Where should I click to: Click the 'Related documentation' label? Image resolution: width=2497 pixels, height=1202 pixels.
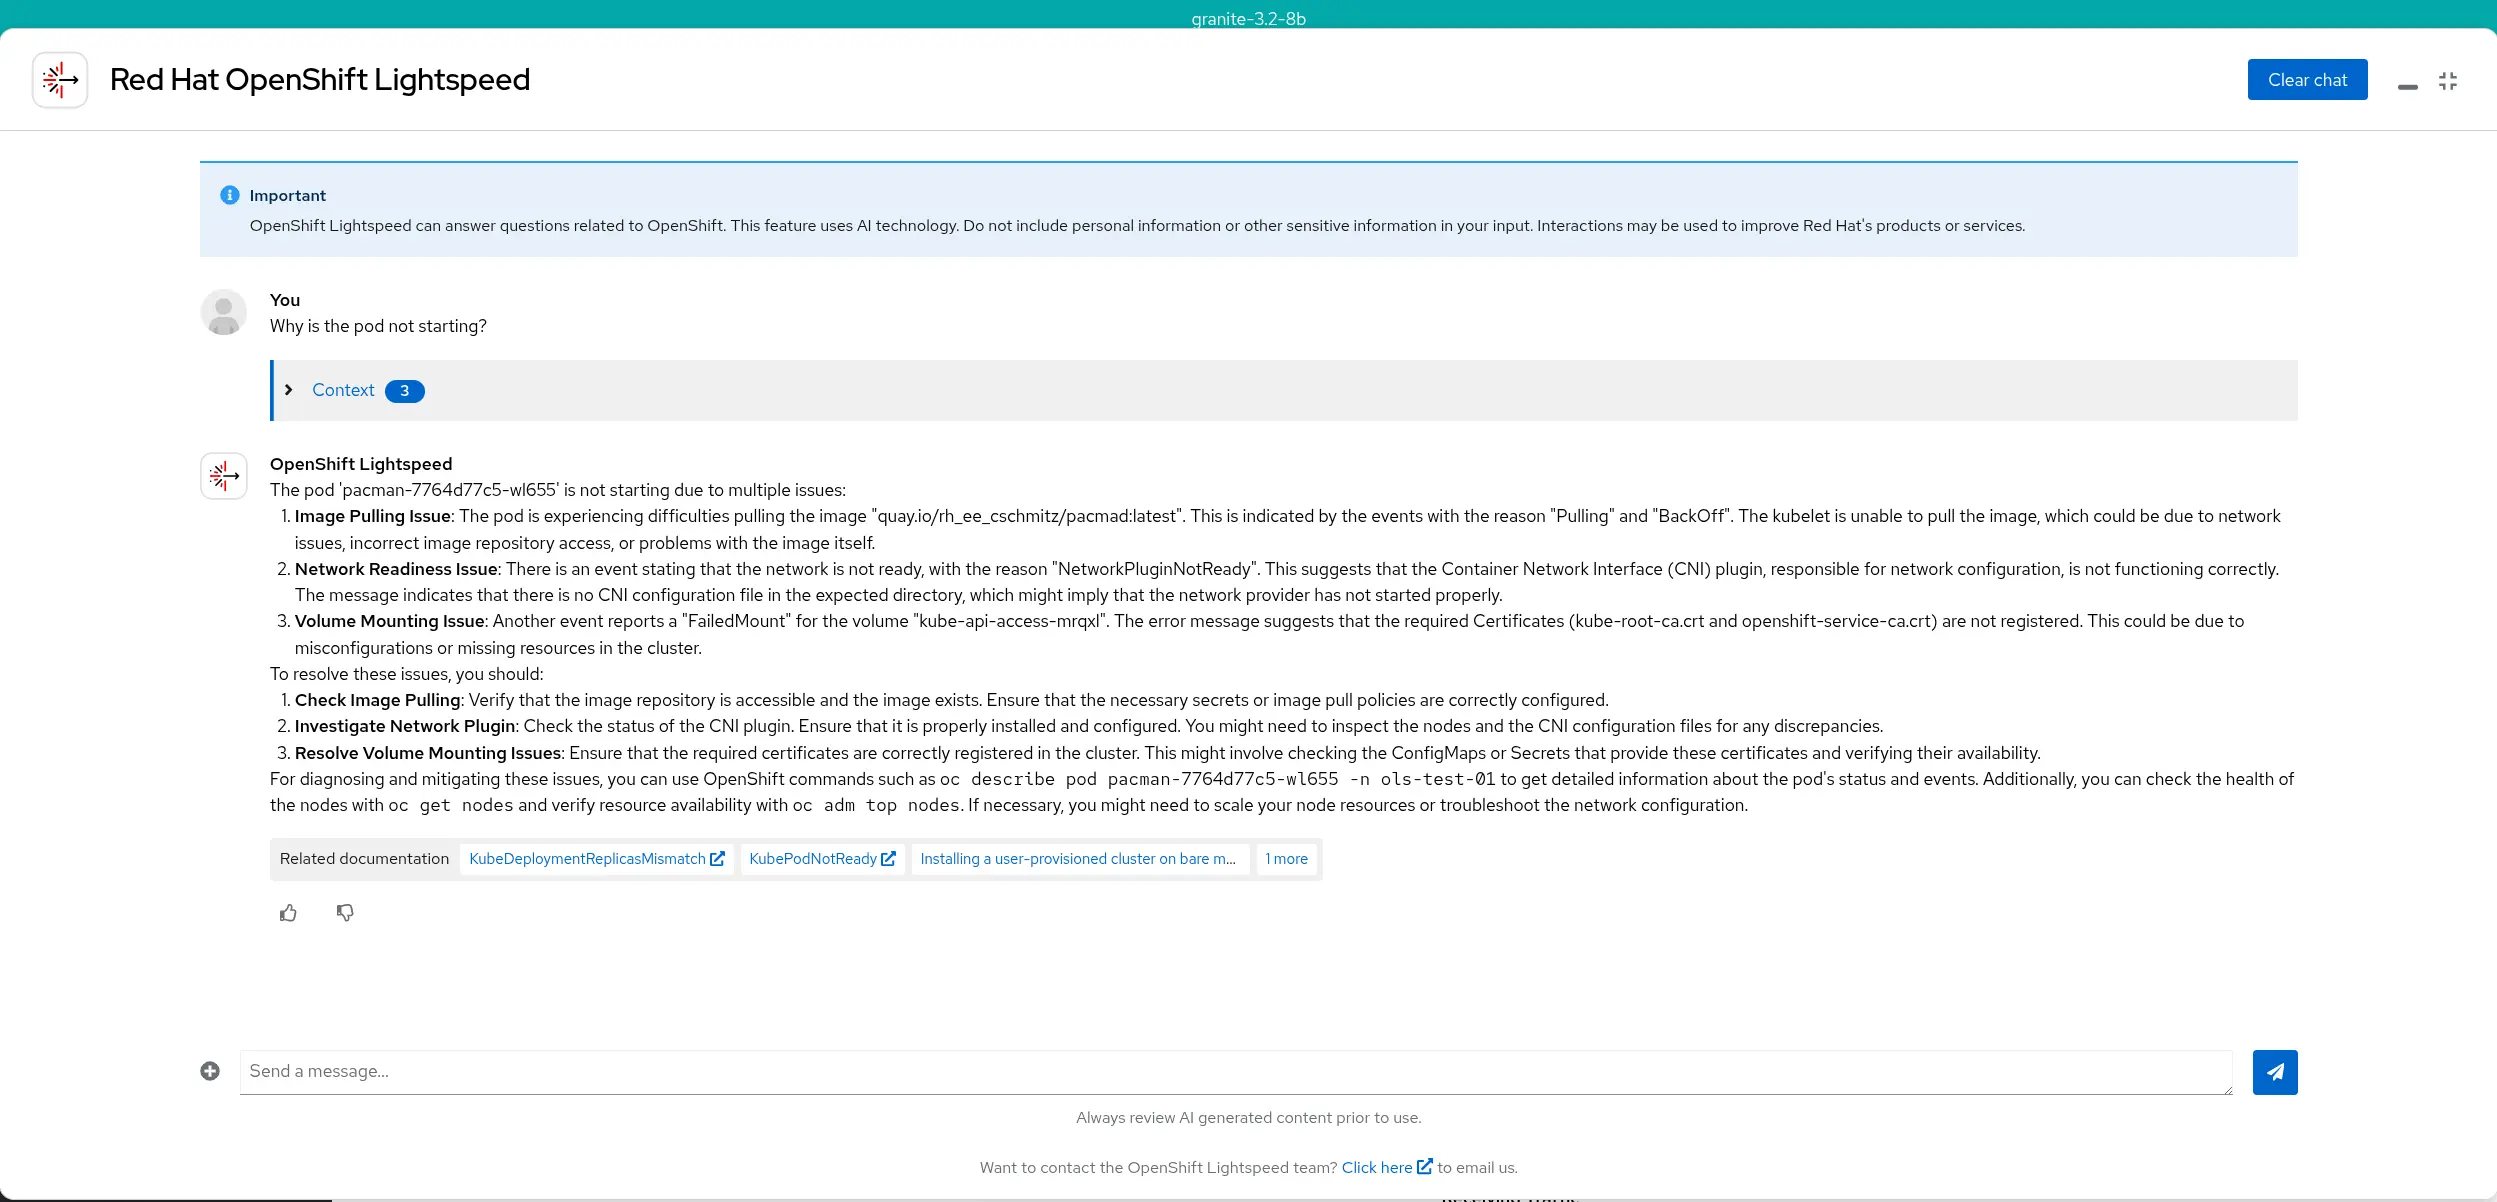point(364,859)
